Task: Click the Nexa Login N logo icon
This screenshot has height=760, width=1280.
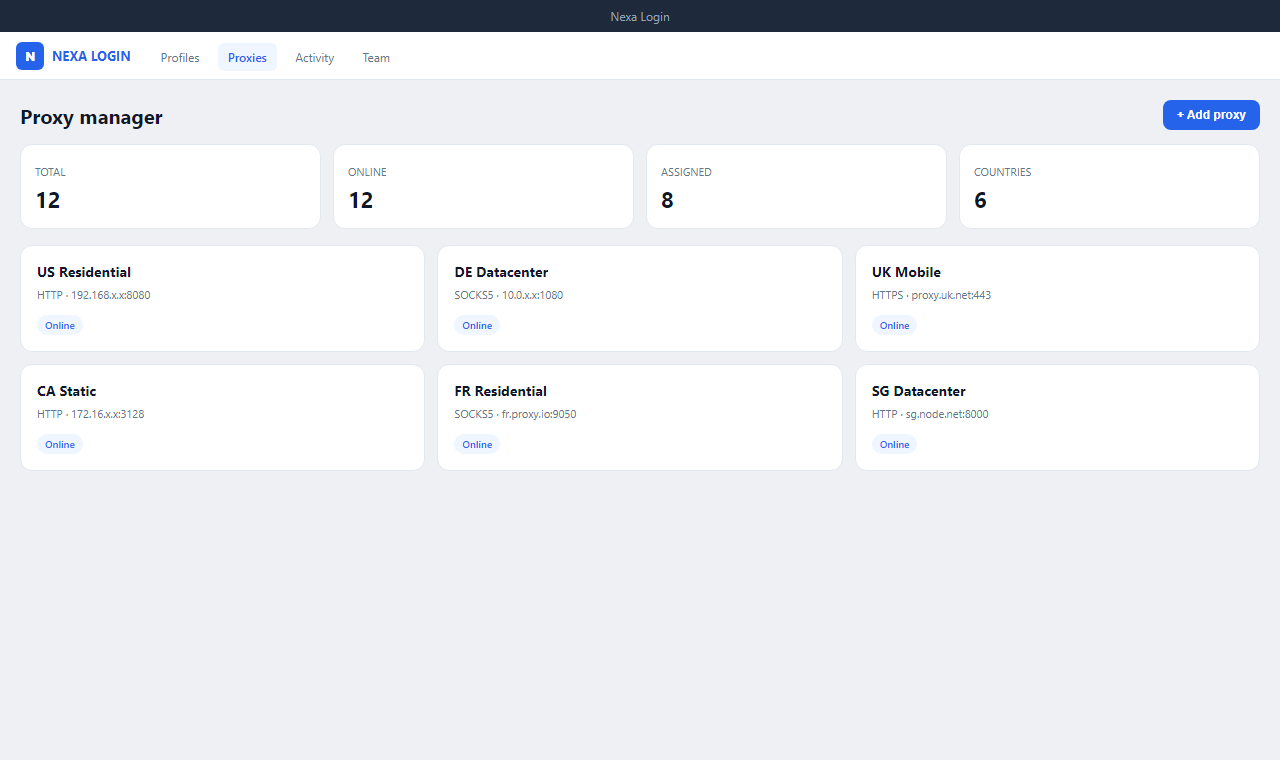Action: pos(30,56)
